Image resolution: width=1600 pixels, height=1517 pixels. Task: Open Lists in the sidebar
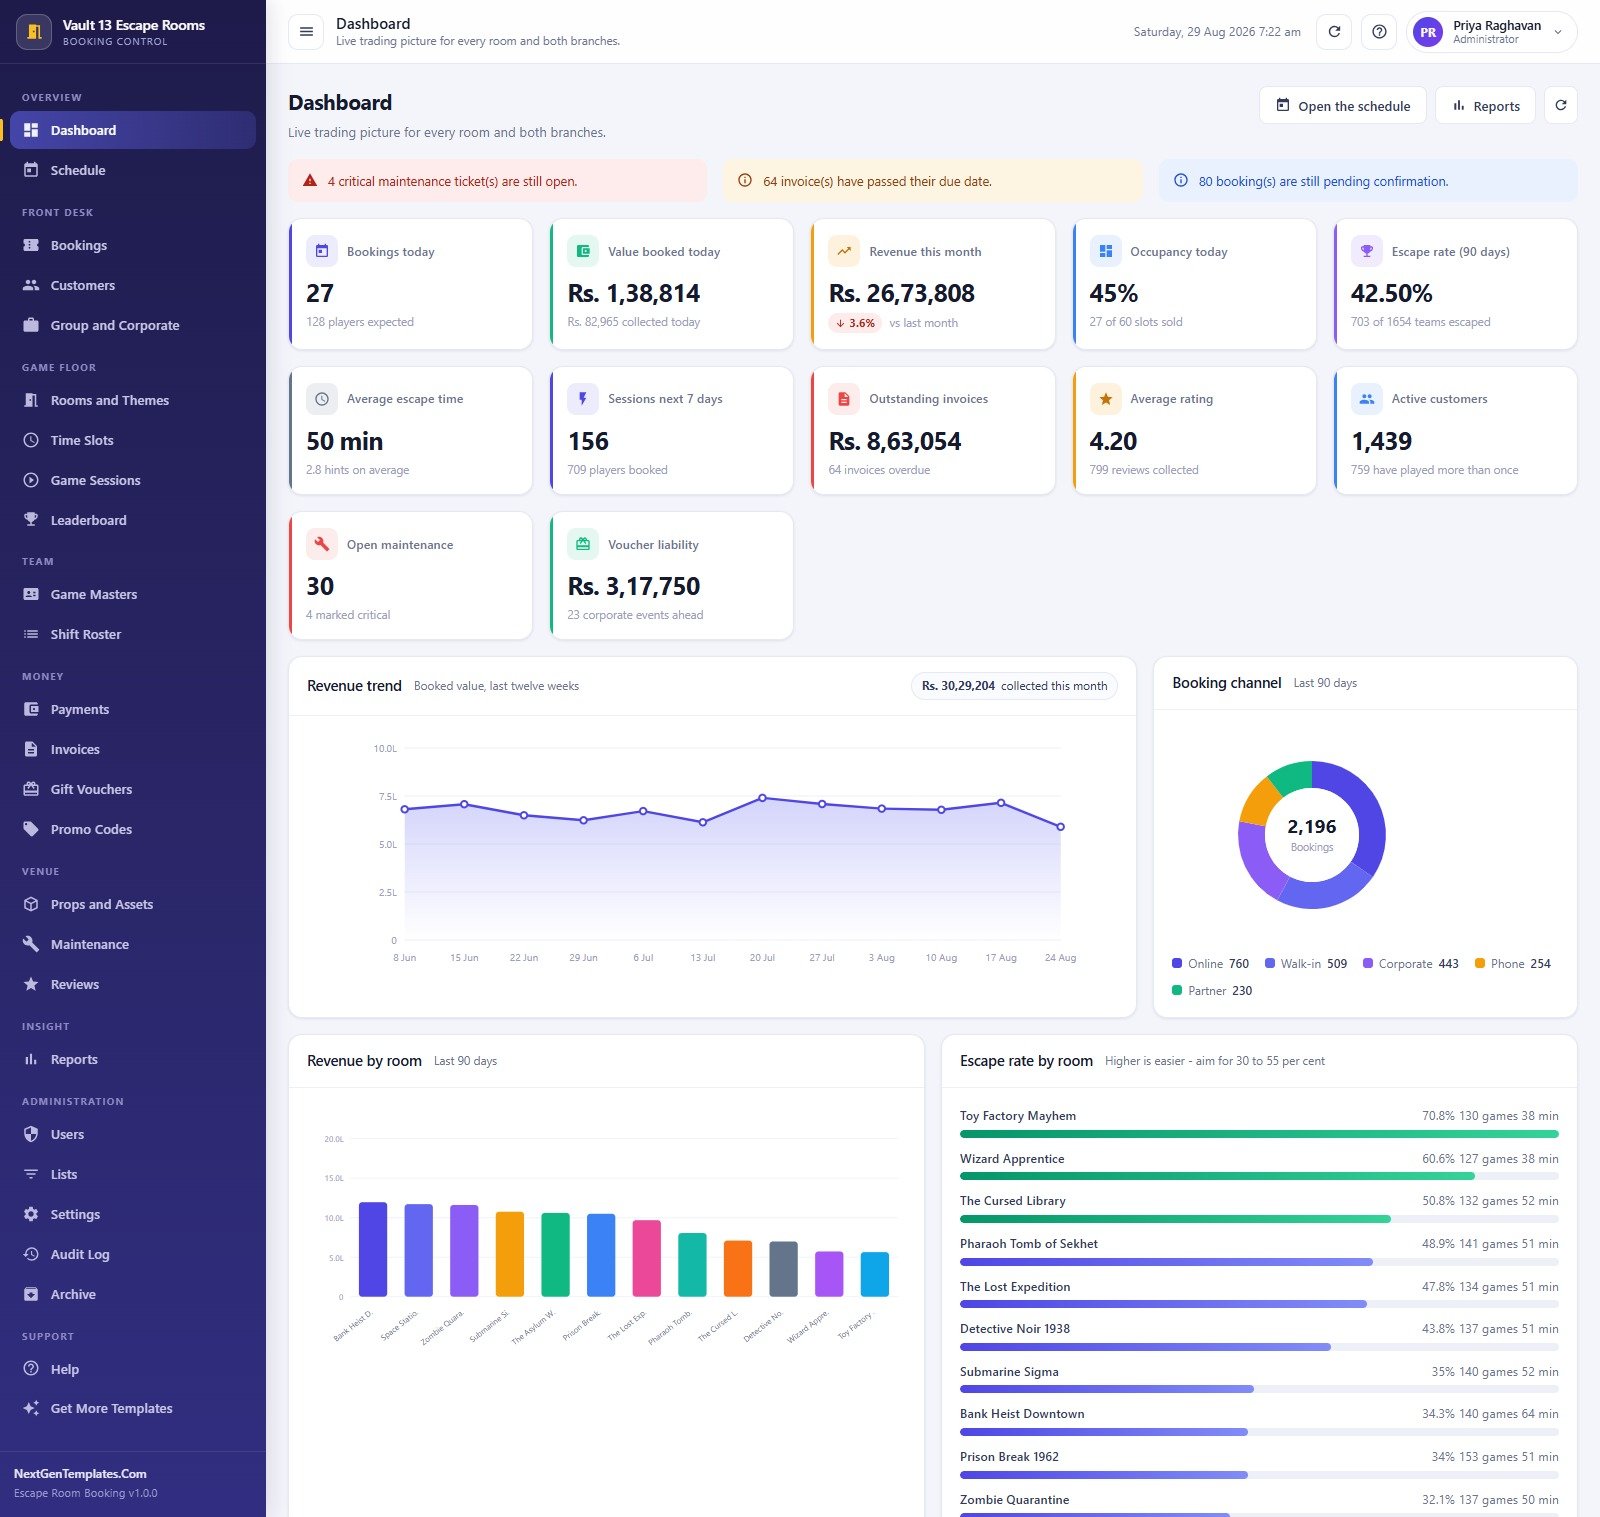pyautogui.click(x=133, y=1174)
